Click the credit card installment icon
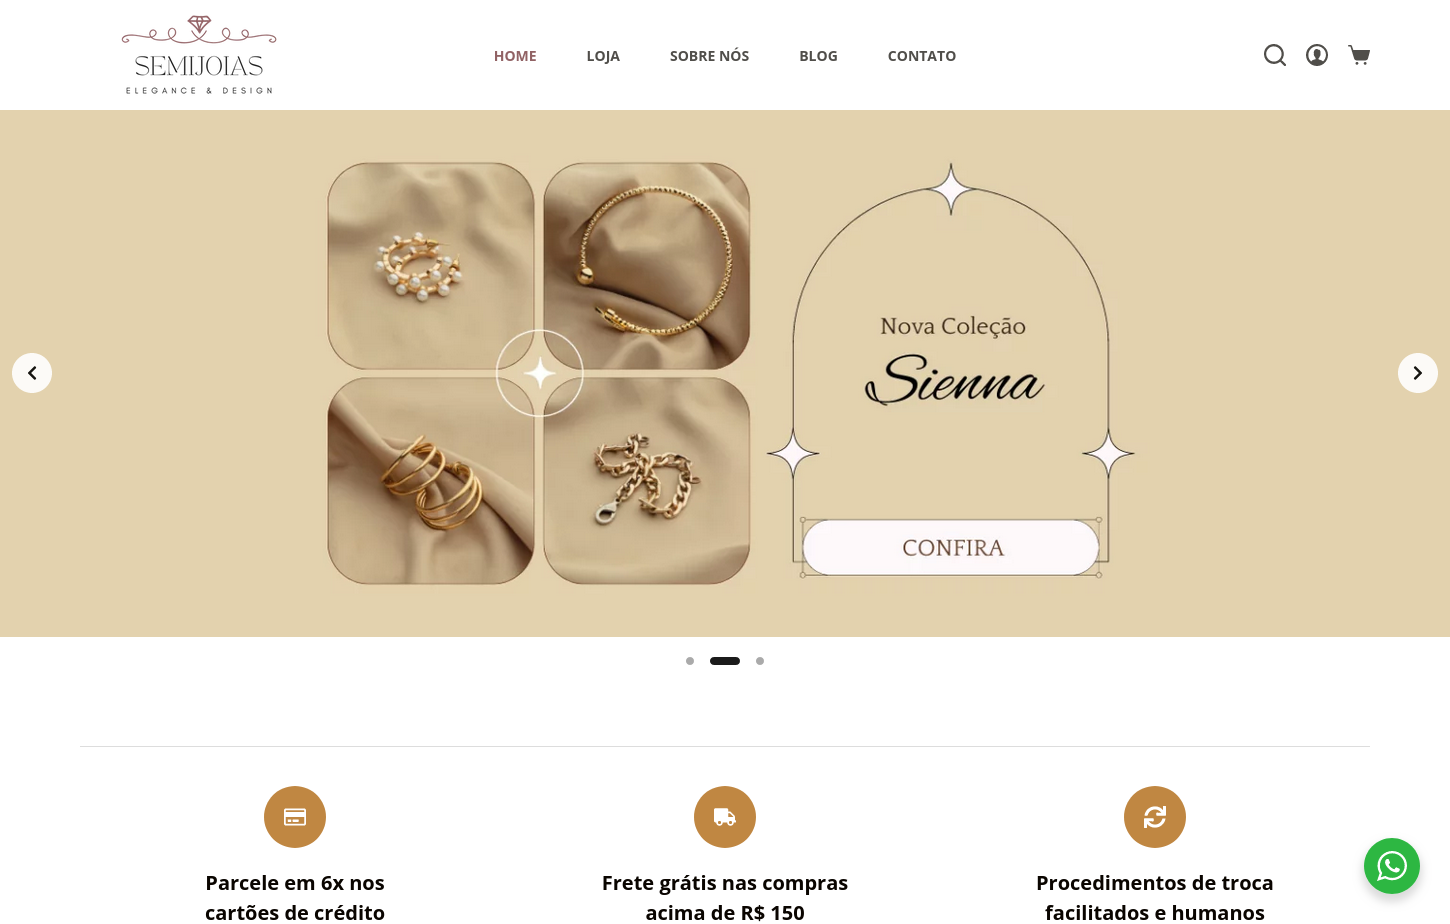 pos(295,817)
